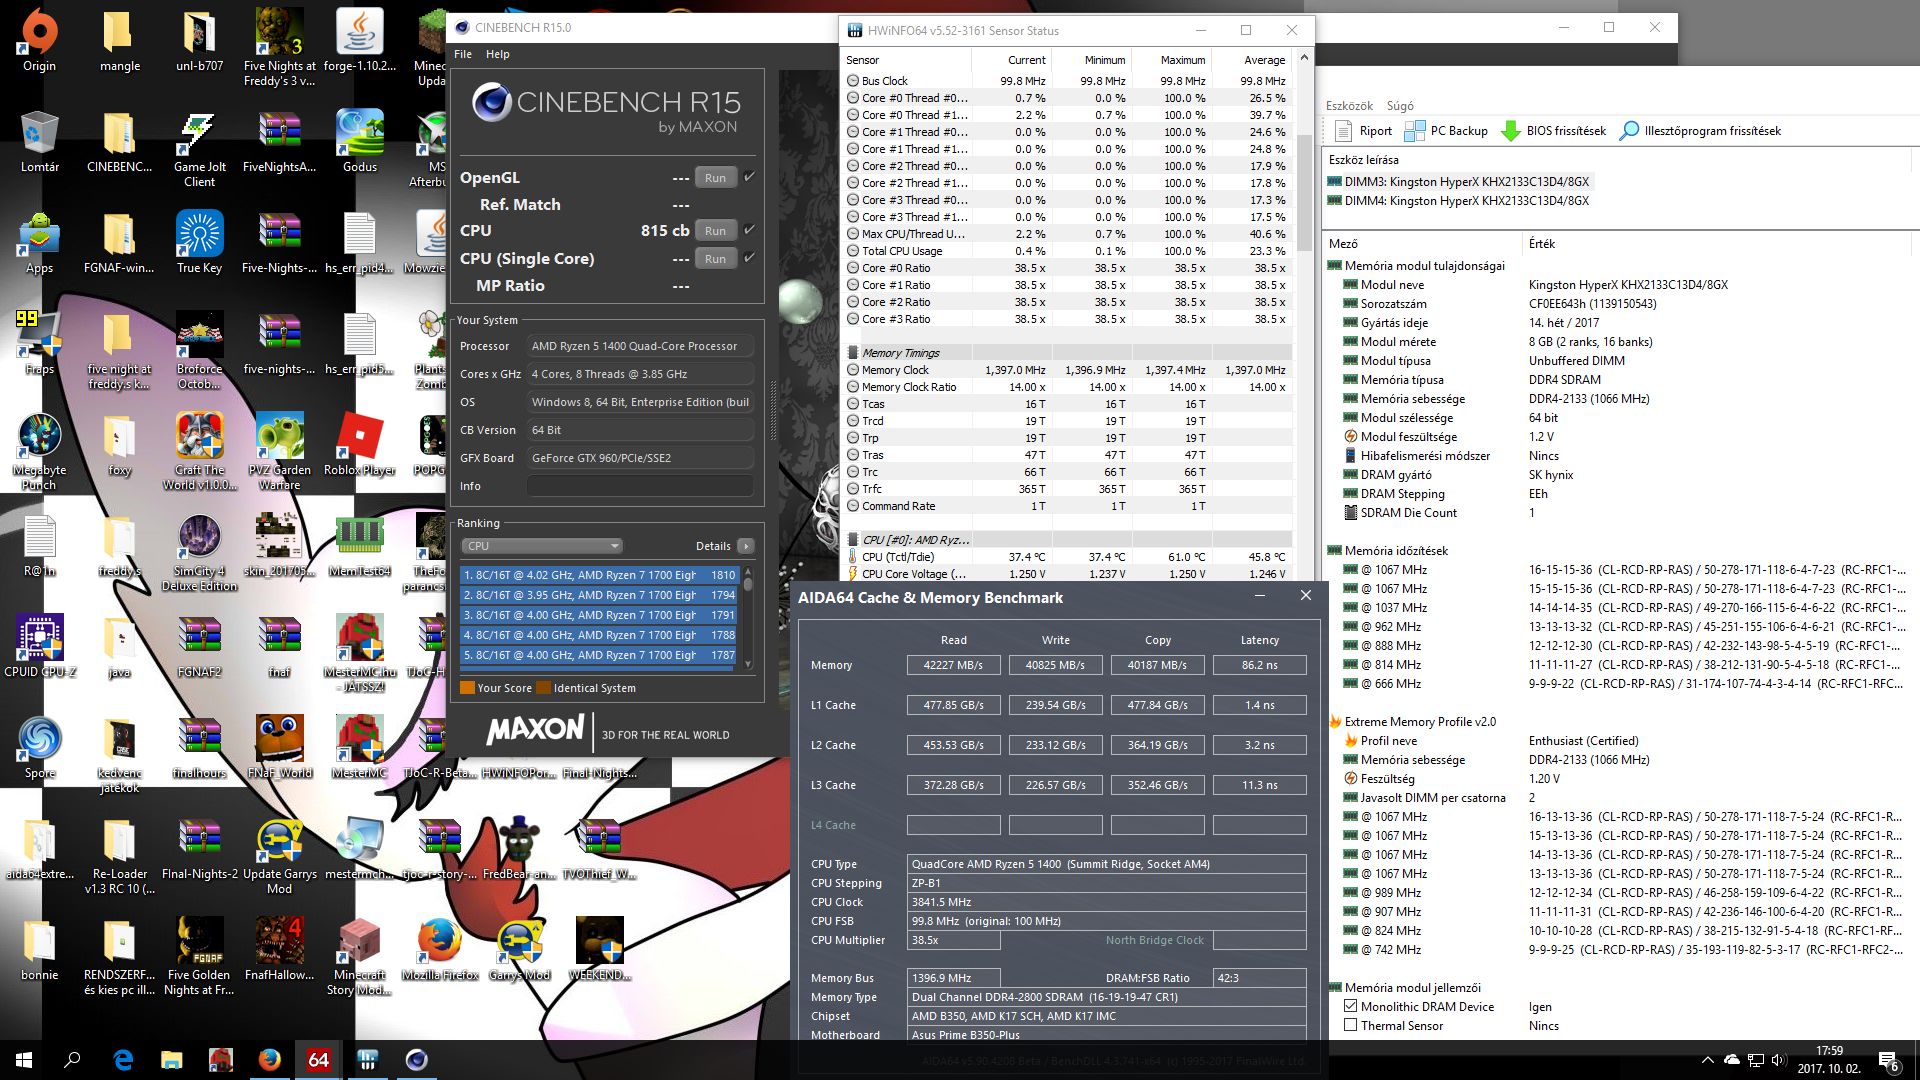Launch Roblox Player desktop icon

click(x=360, y=444)
